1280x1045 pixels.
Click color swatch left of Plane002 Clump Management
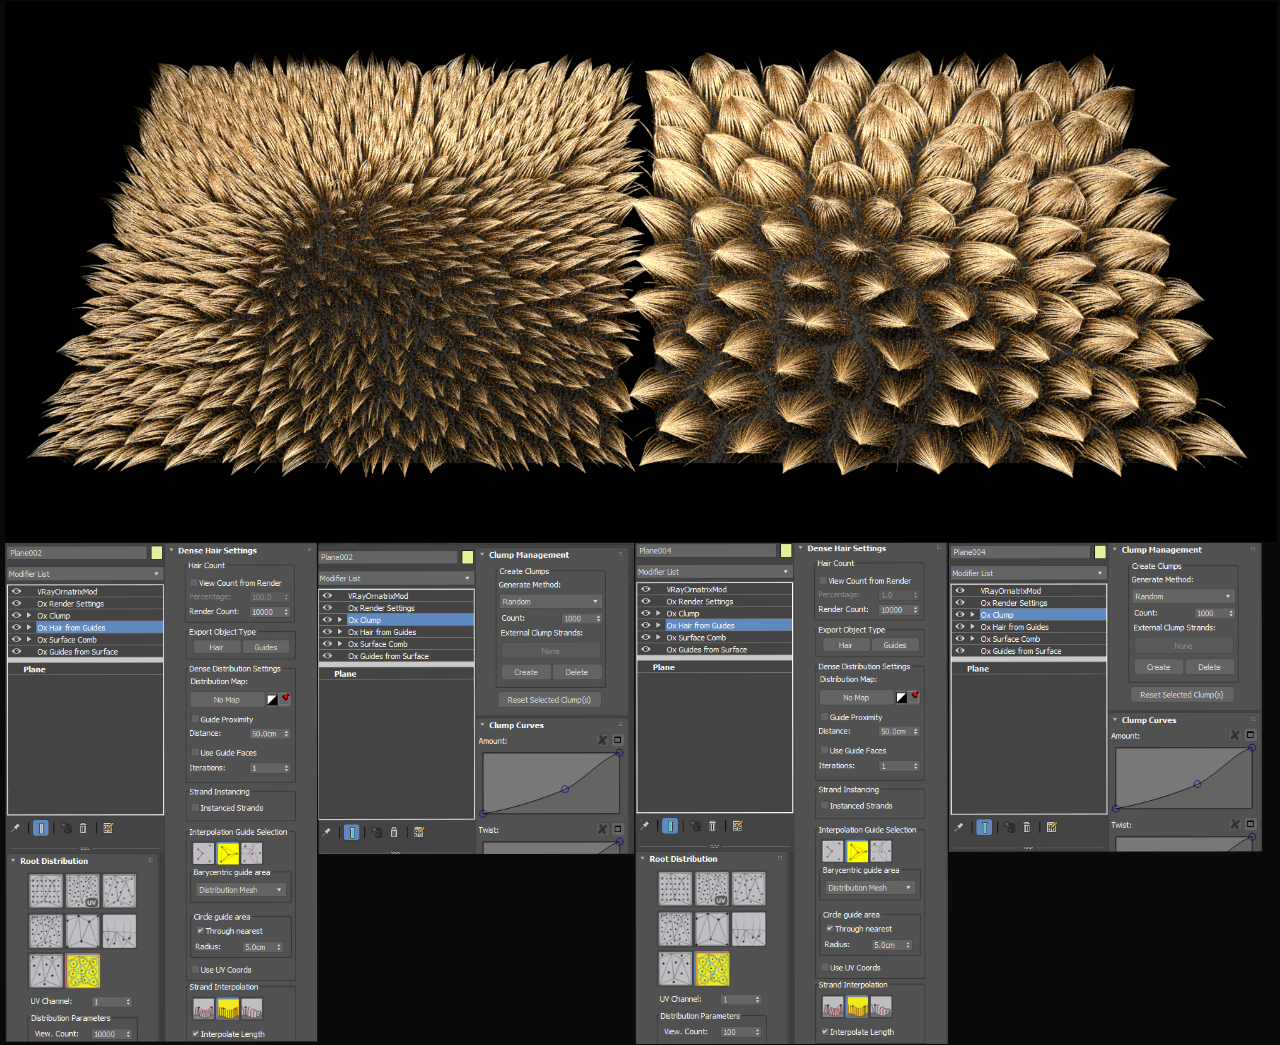467,557
